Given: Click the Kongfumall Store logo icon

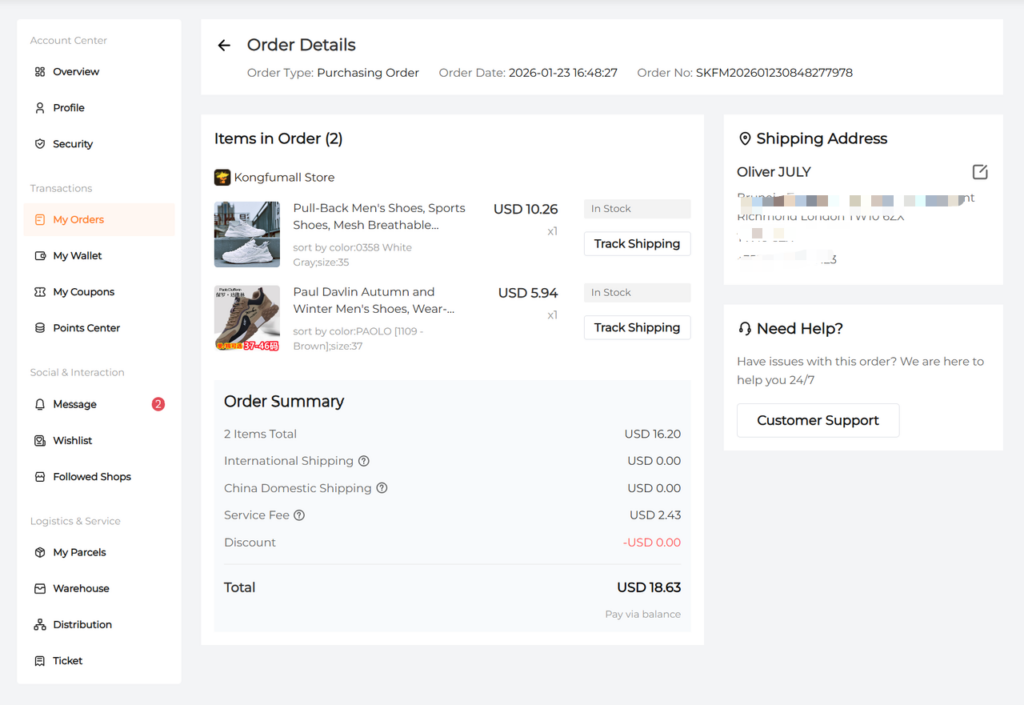Looking at the screenshot, I should click(222, 177).
